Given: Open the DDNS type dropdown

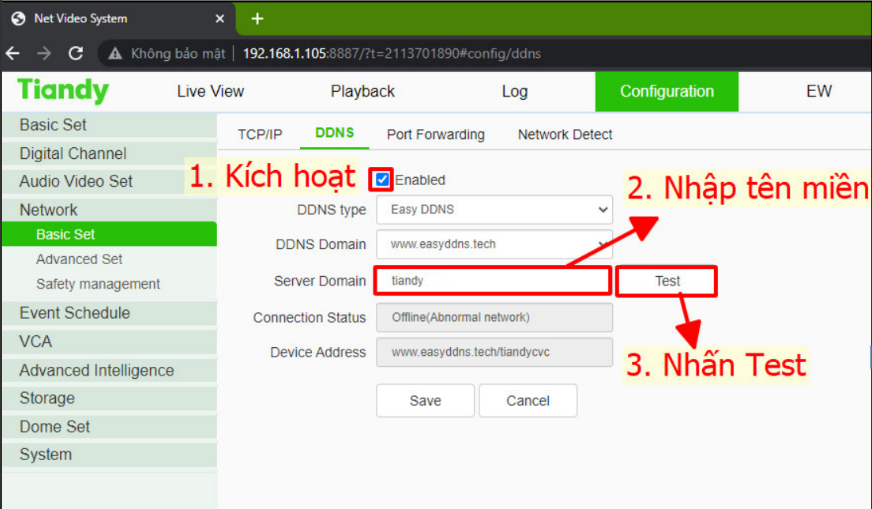Looking at the screenshot, I should 494,210.
